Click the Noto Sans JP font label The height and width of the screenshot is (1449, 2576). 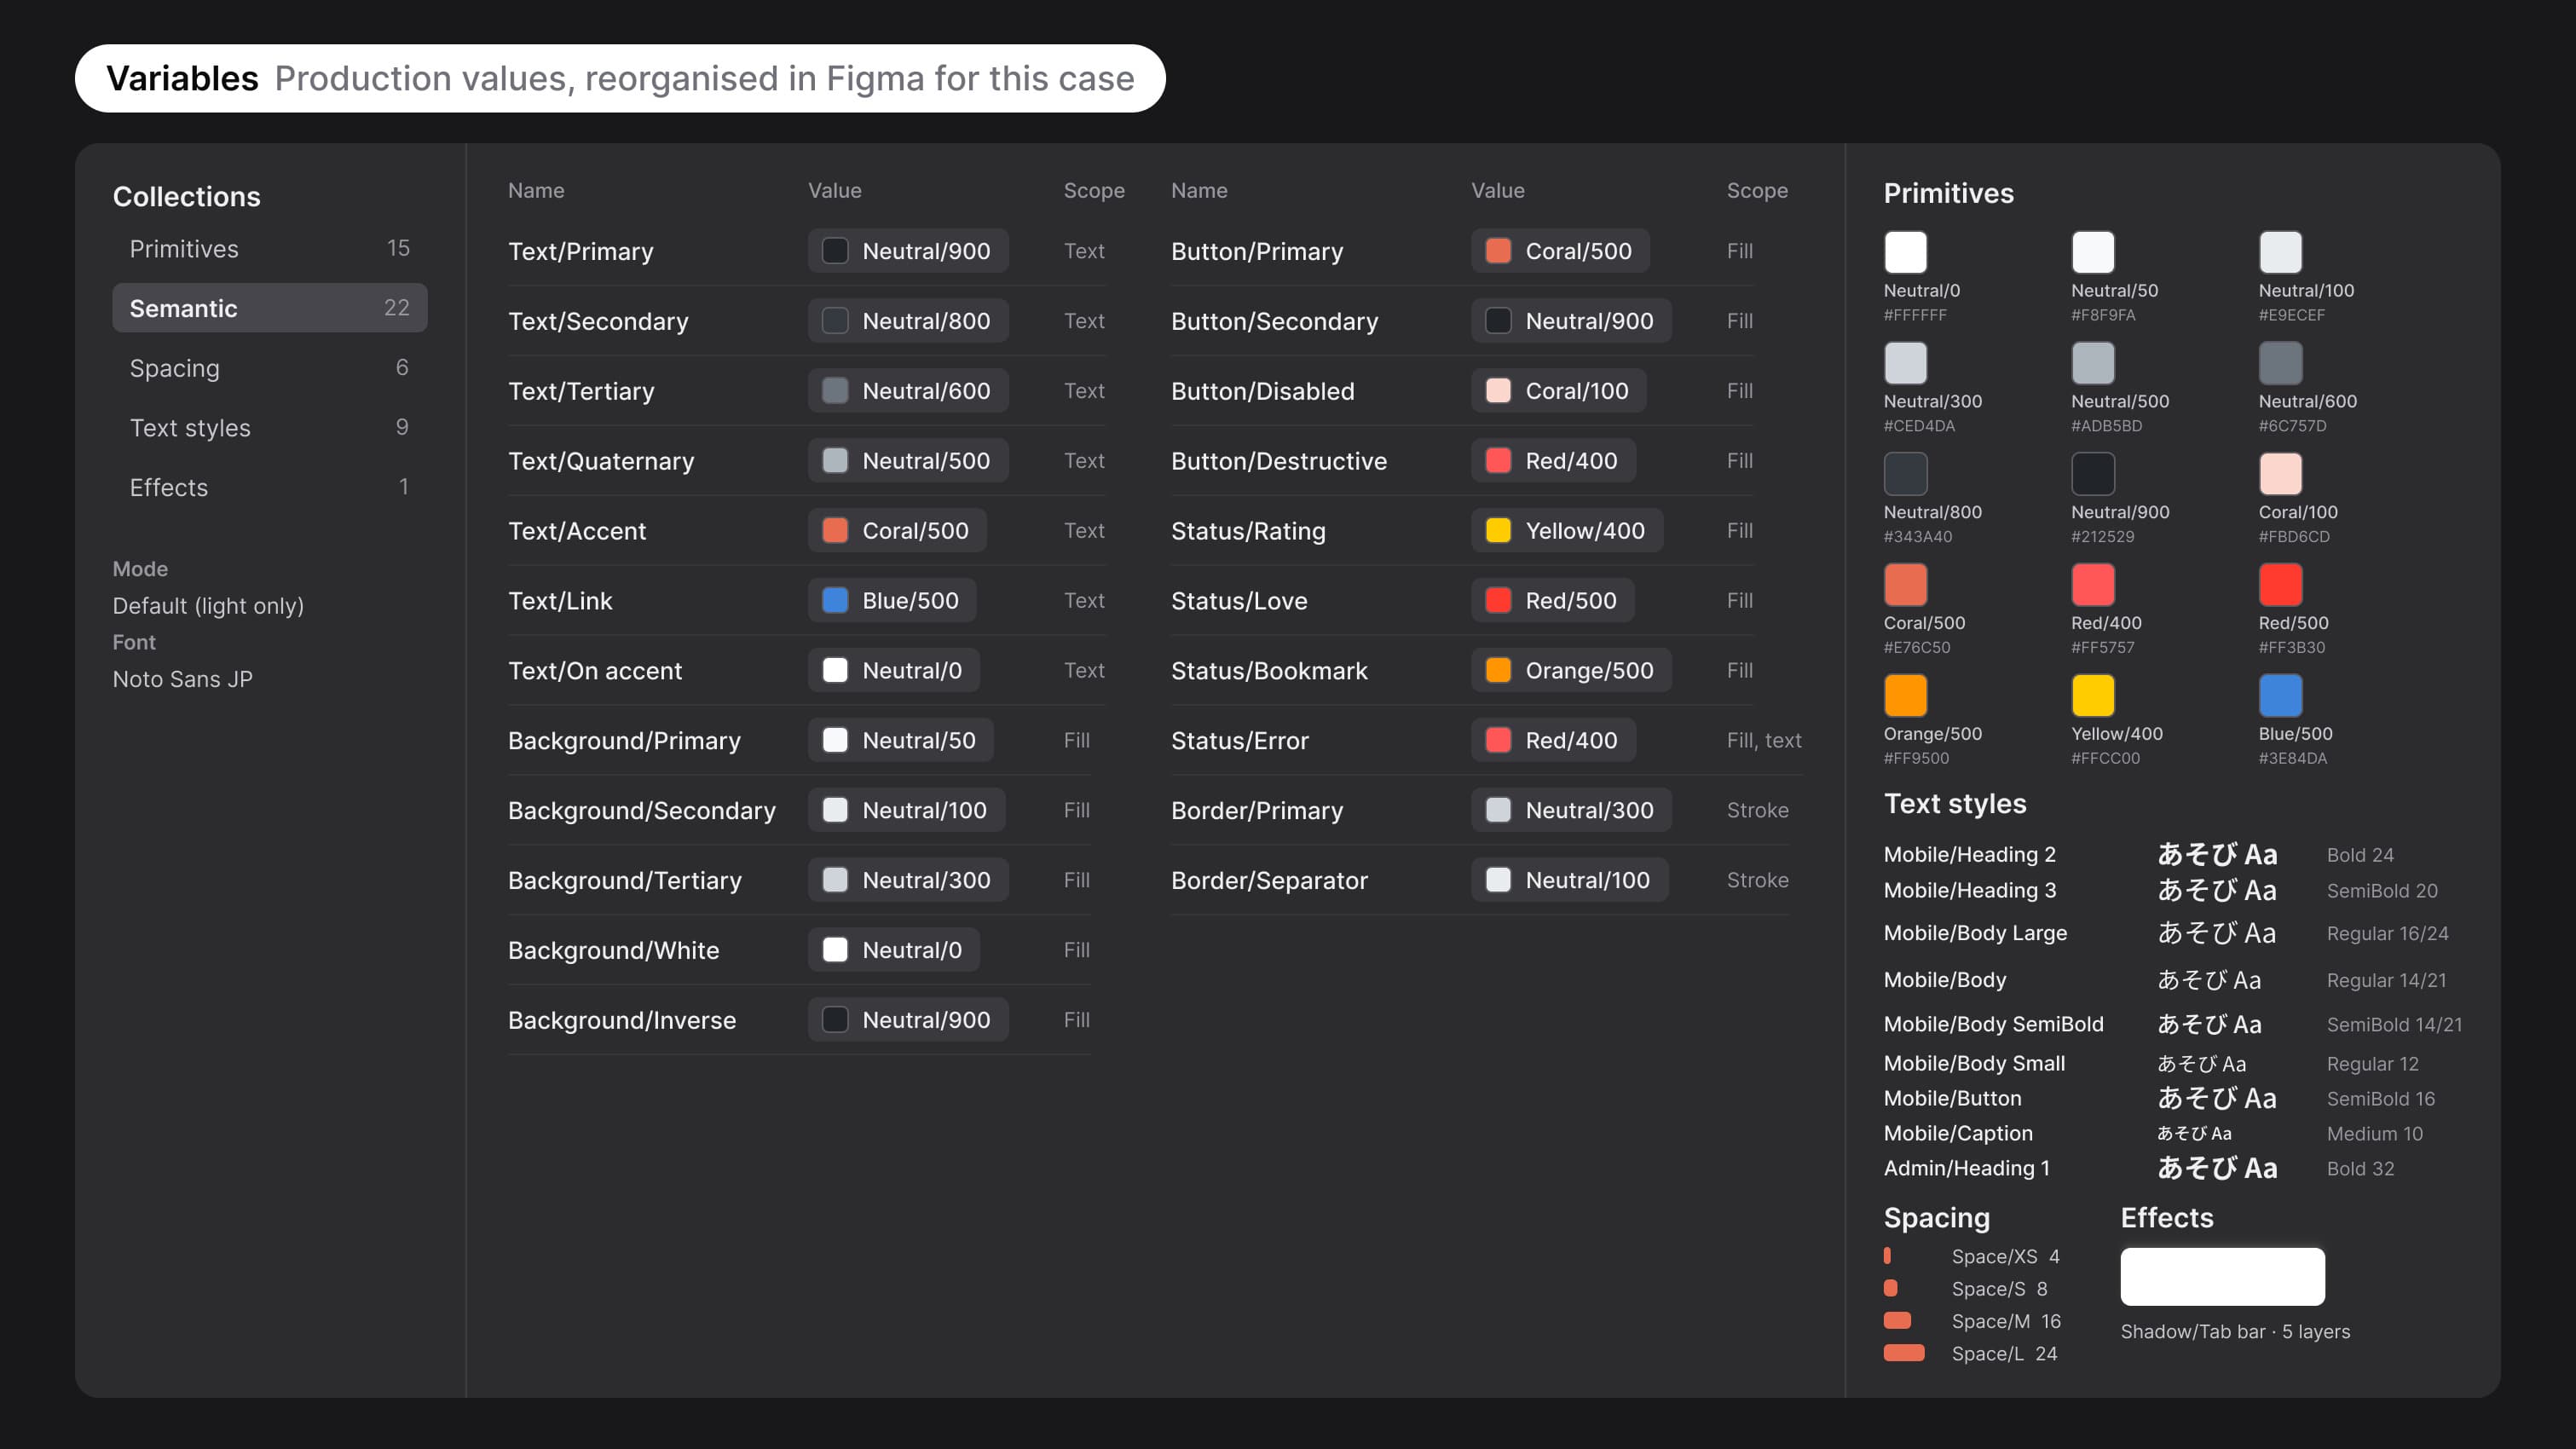tap(183, 679)
